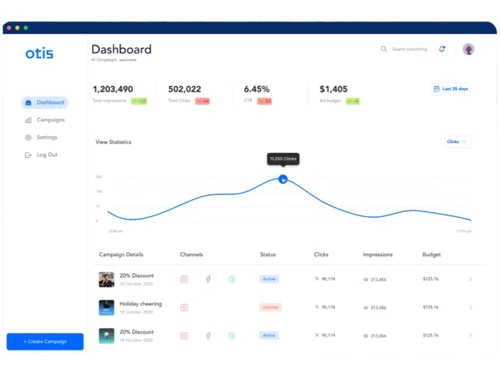Click the Impressions column header
The height and width of the screenshot is (375, 500).
[378, 255]
